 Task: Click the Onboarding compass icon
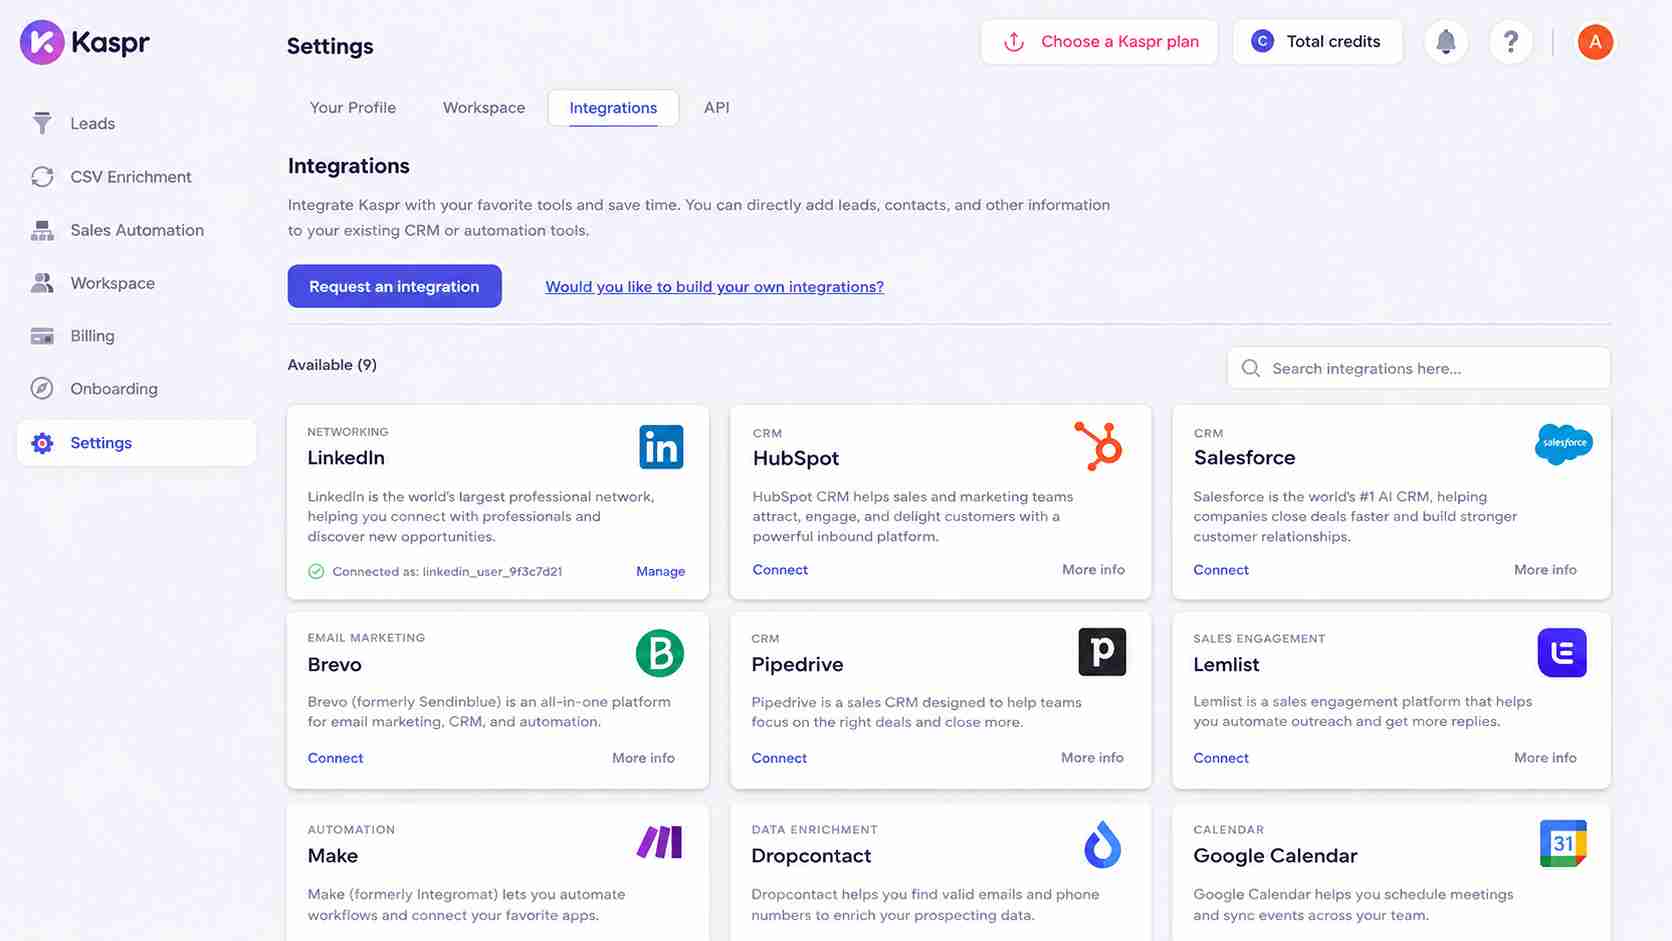pos(42,389)
